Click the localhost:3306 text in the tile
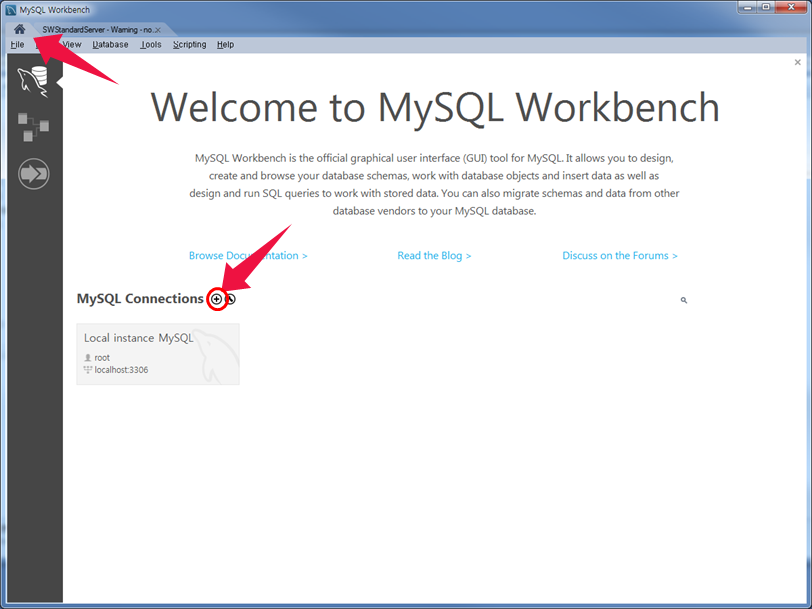The image size is (812, 609). coord(121,370)
